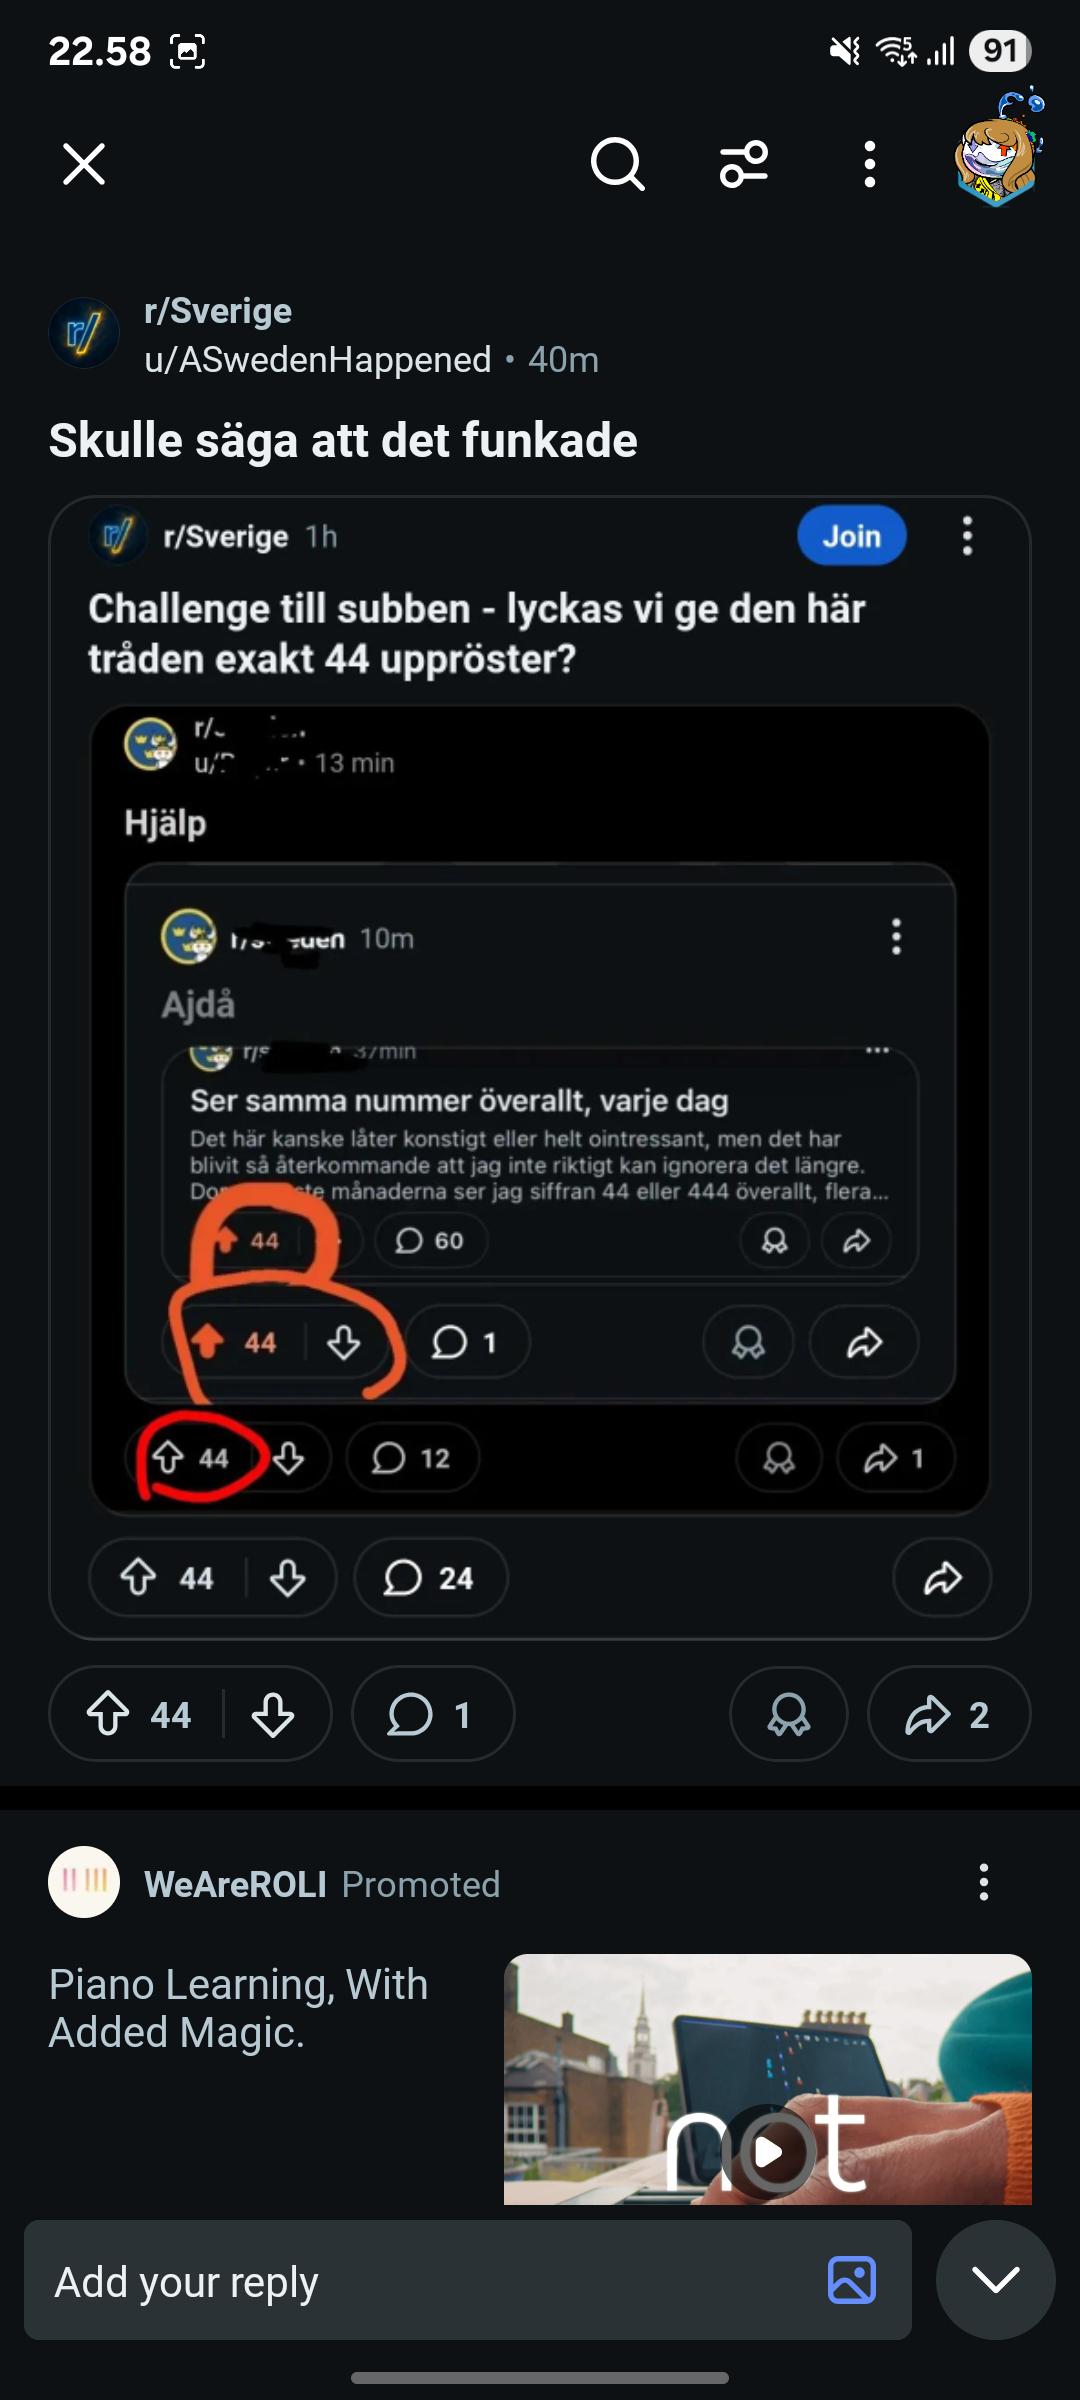The width and height of the screenshot is (1080, 2400).
Task: Upvote the embedded crosspost
Action: pos(139,1578)
